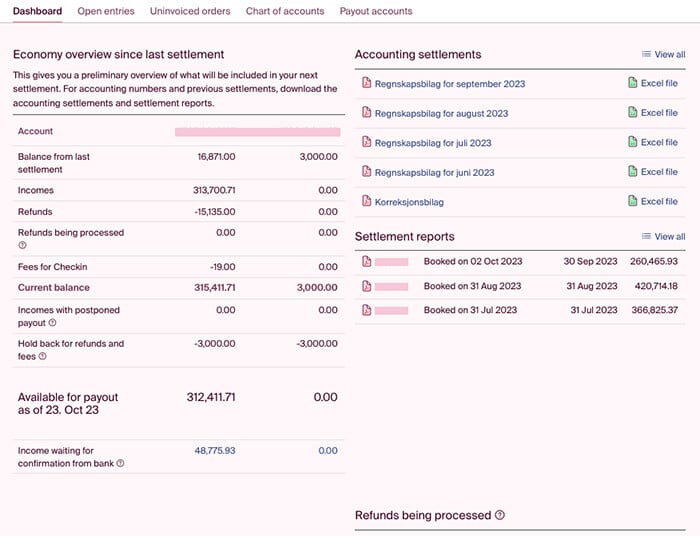Switch to Open entries tab

point(106,11)
